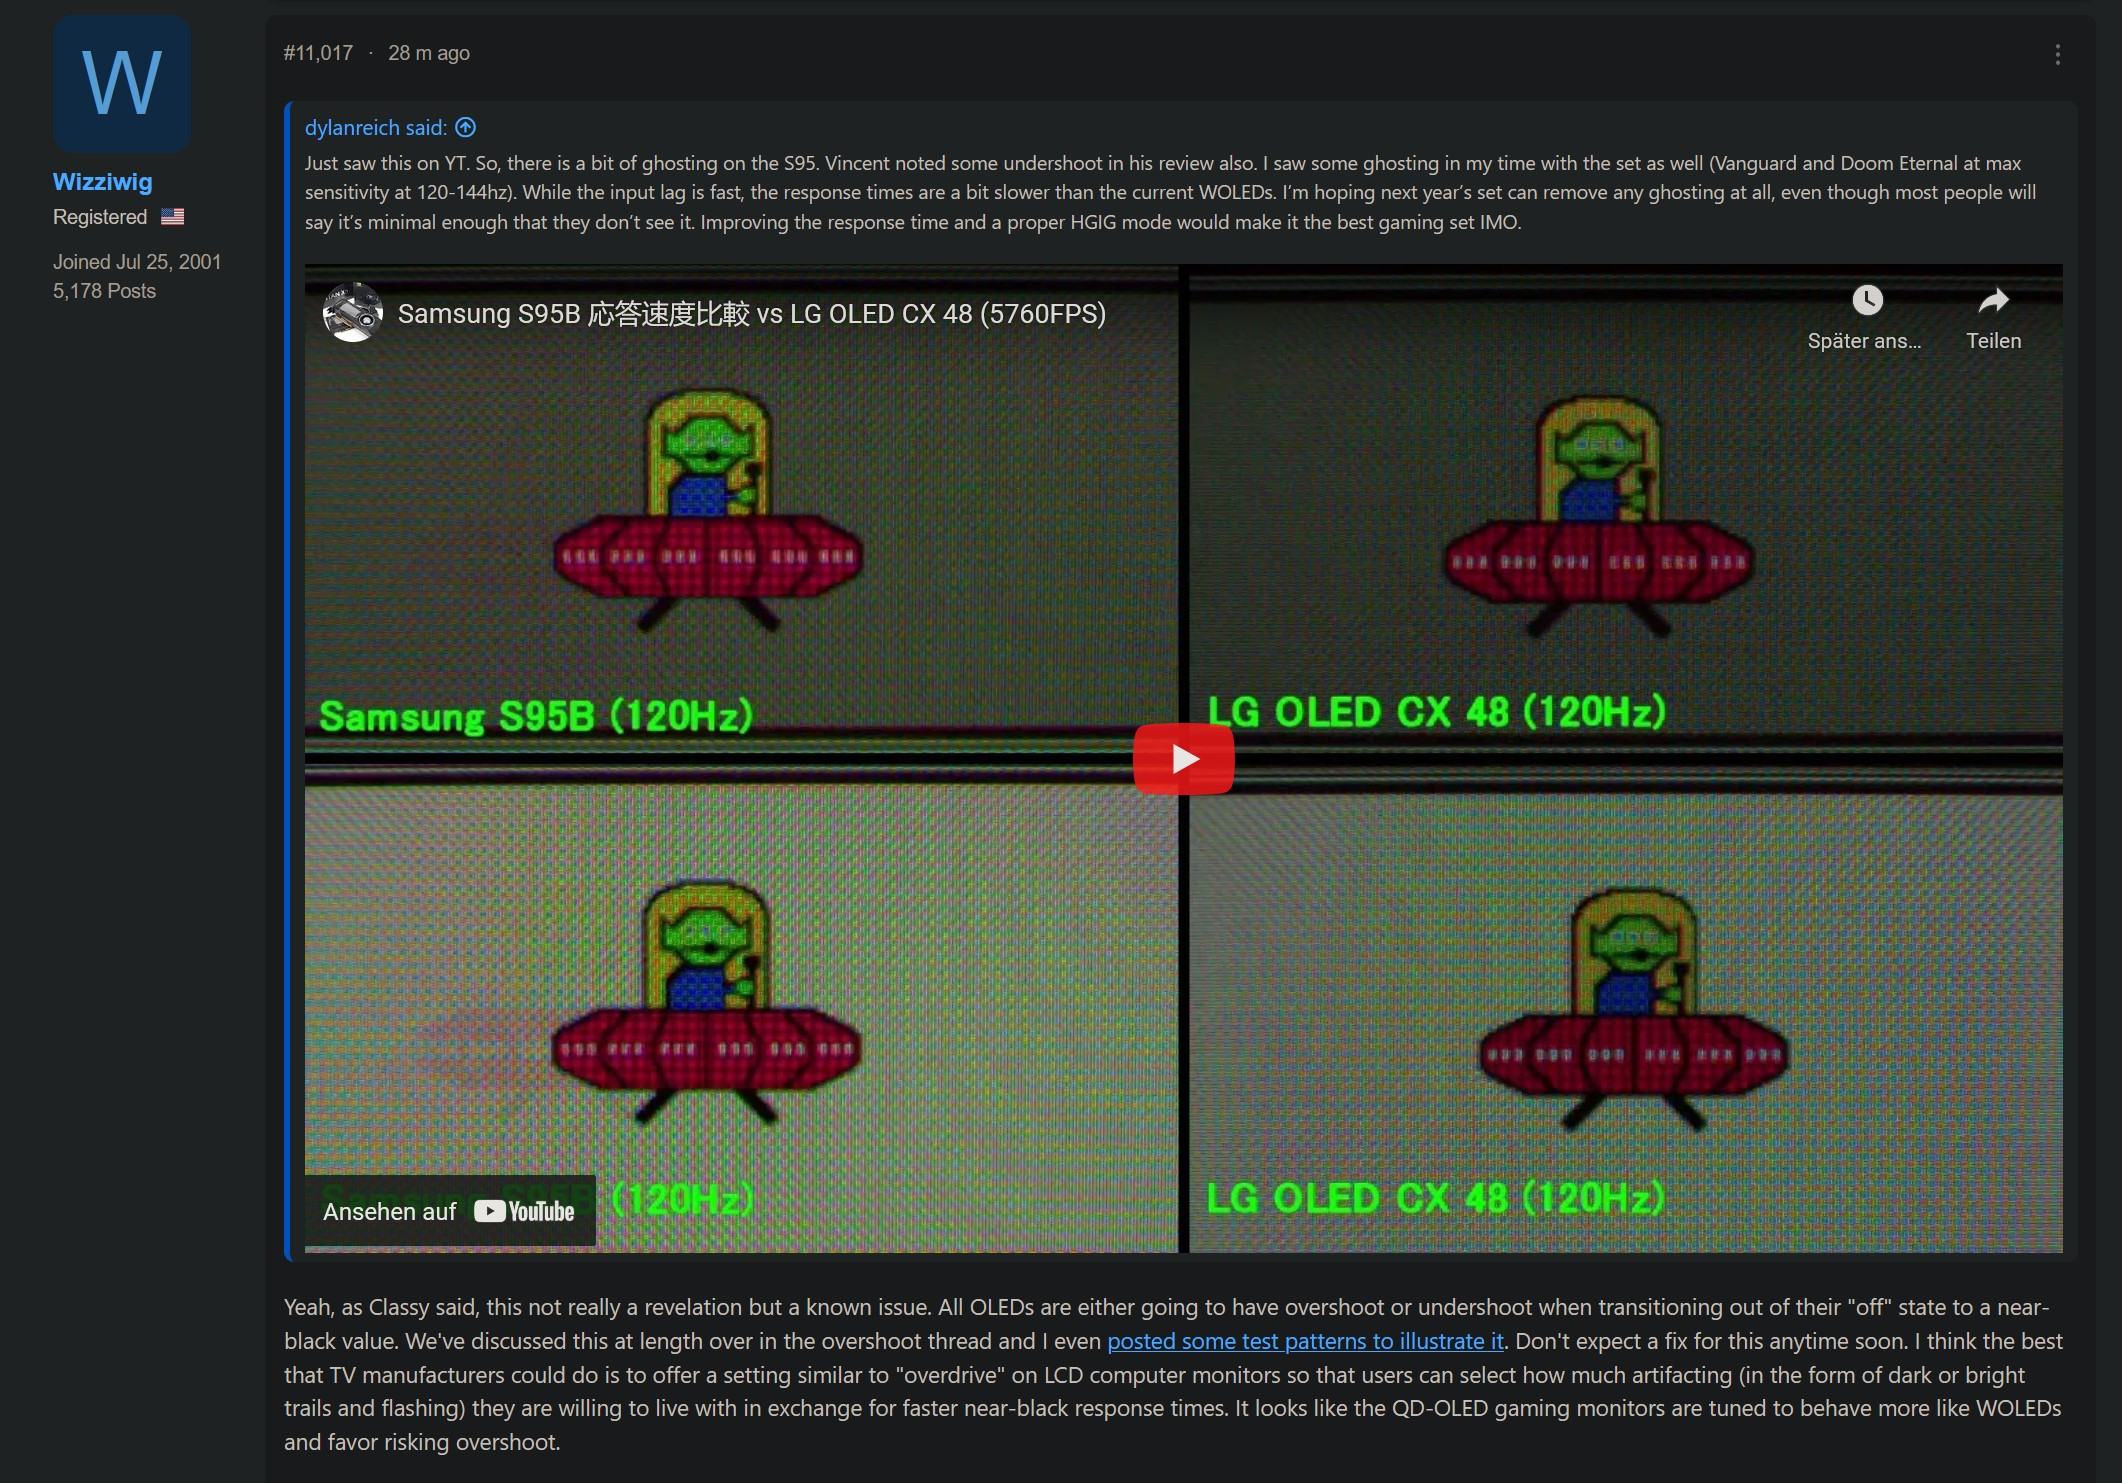
Task: Click the 'dylanreich said:' quote header
Action: pyautogui.click(x=376, y=128)
